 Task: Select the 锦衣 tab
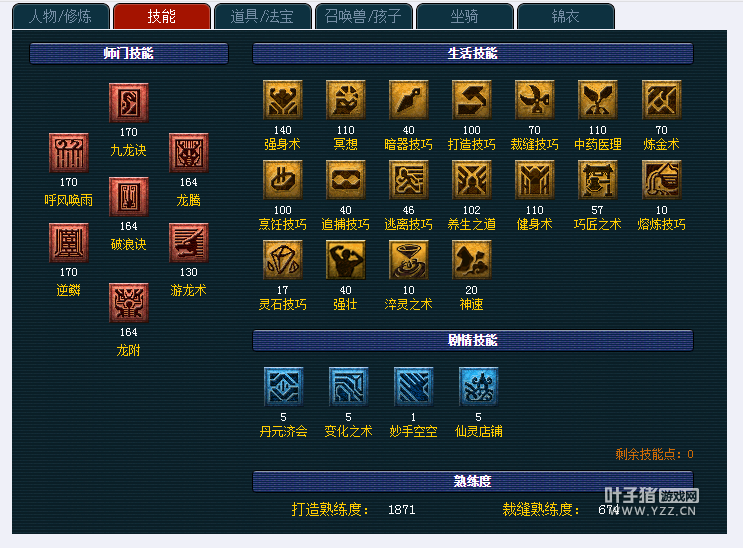(566, 17)
